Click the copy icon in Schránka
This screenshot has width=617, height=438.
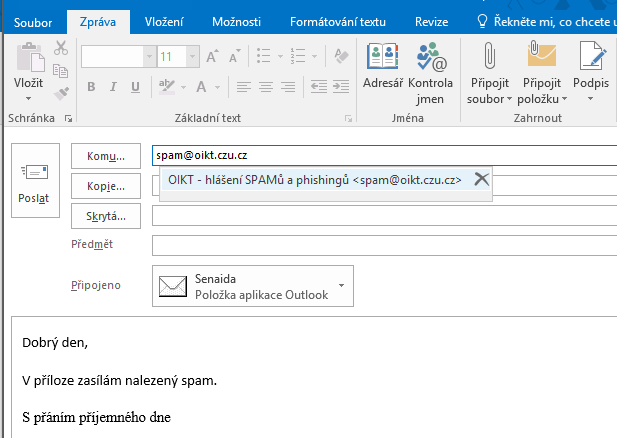(61, 71)
